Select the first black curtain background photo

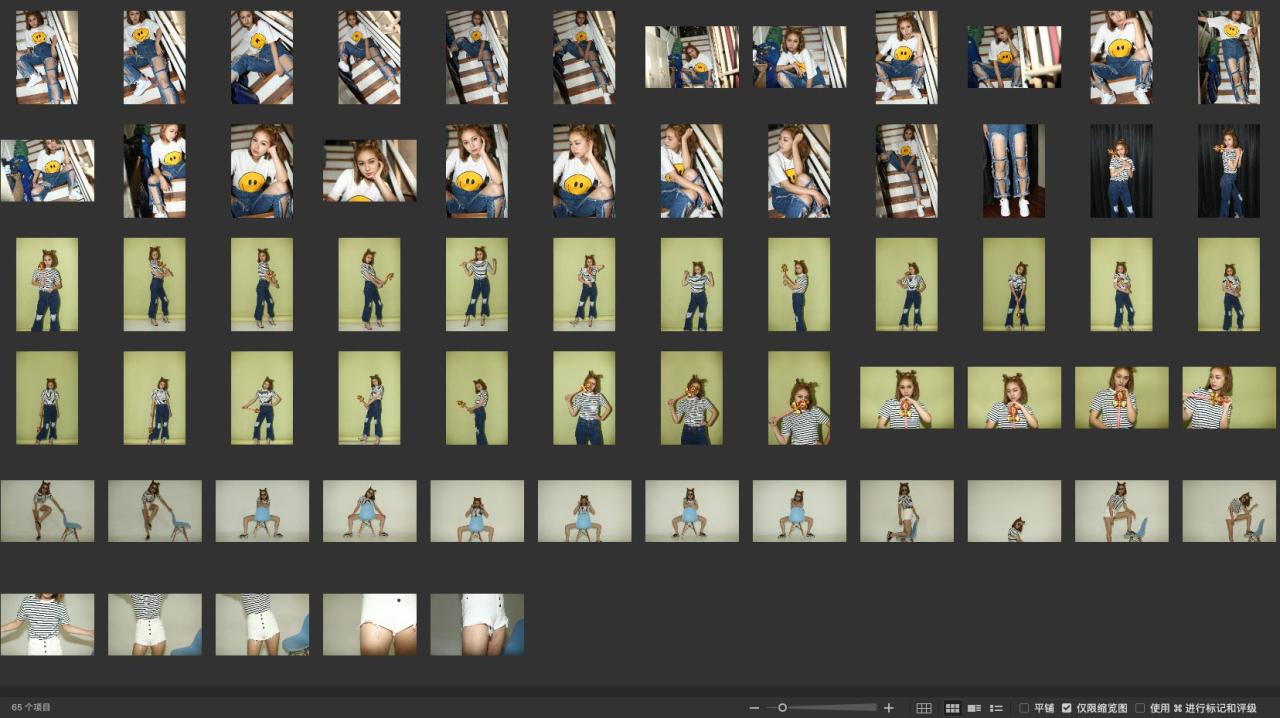(1121, 171)
